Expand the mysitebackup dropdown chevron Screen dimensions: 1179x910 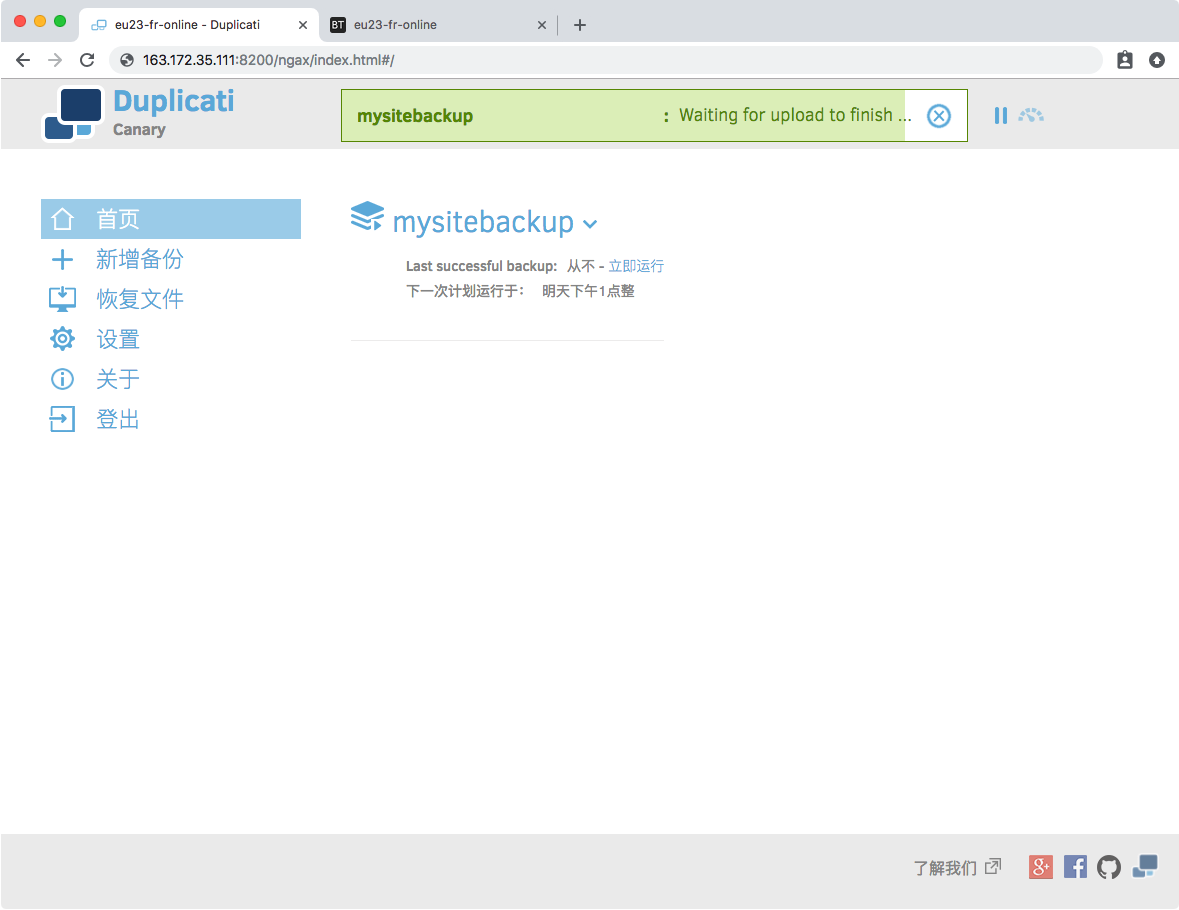pos(590,224)
